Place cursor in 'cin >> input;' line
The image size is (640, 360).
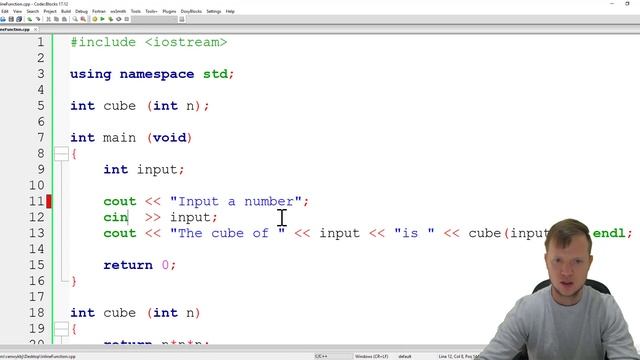[160, 217]
